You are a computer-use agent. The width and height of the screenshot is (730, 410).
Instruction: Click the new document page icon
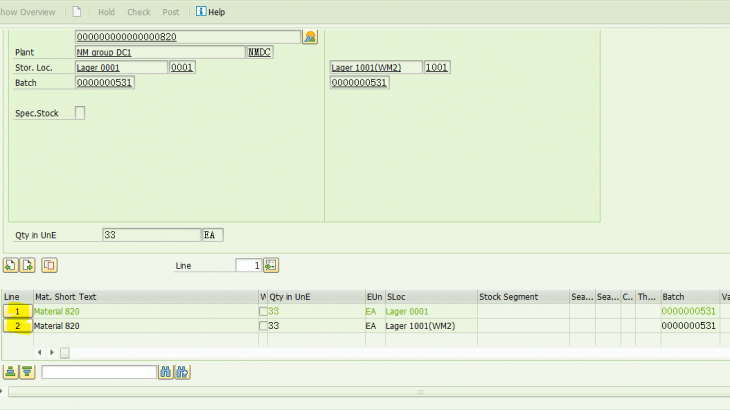click(x=76, y=12)
